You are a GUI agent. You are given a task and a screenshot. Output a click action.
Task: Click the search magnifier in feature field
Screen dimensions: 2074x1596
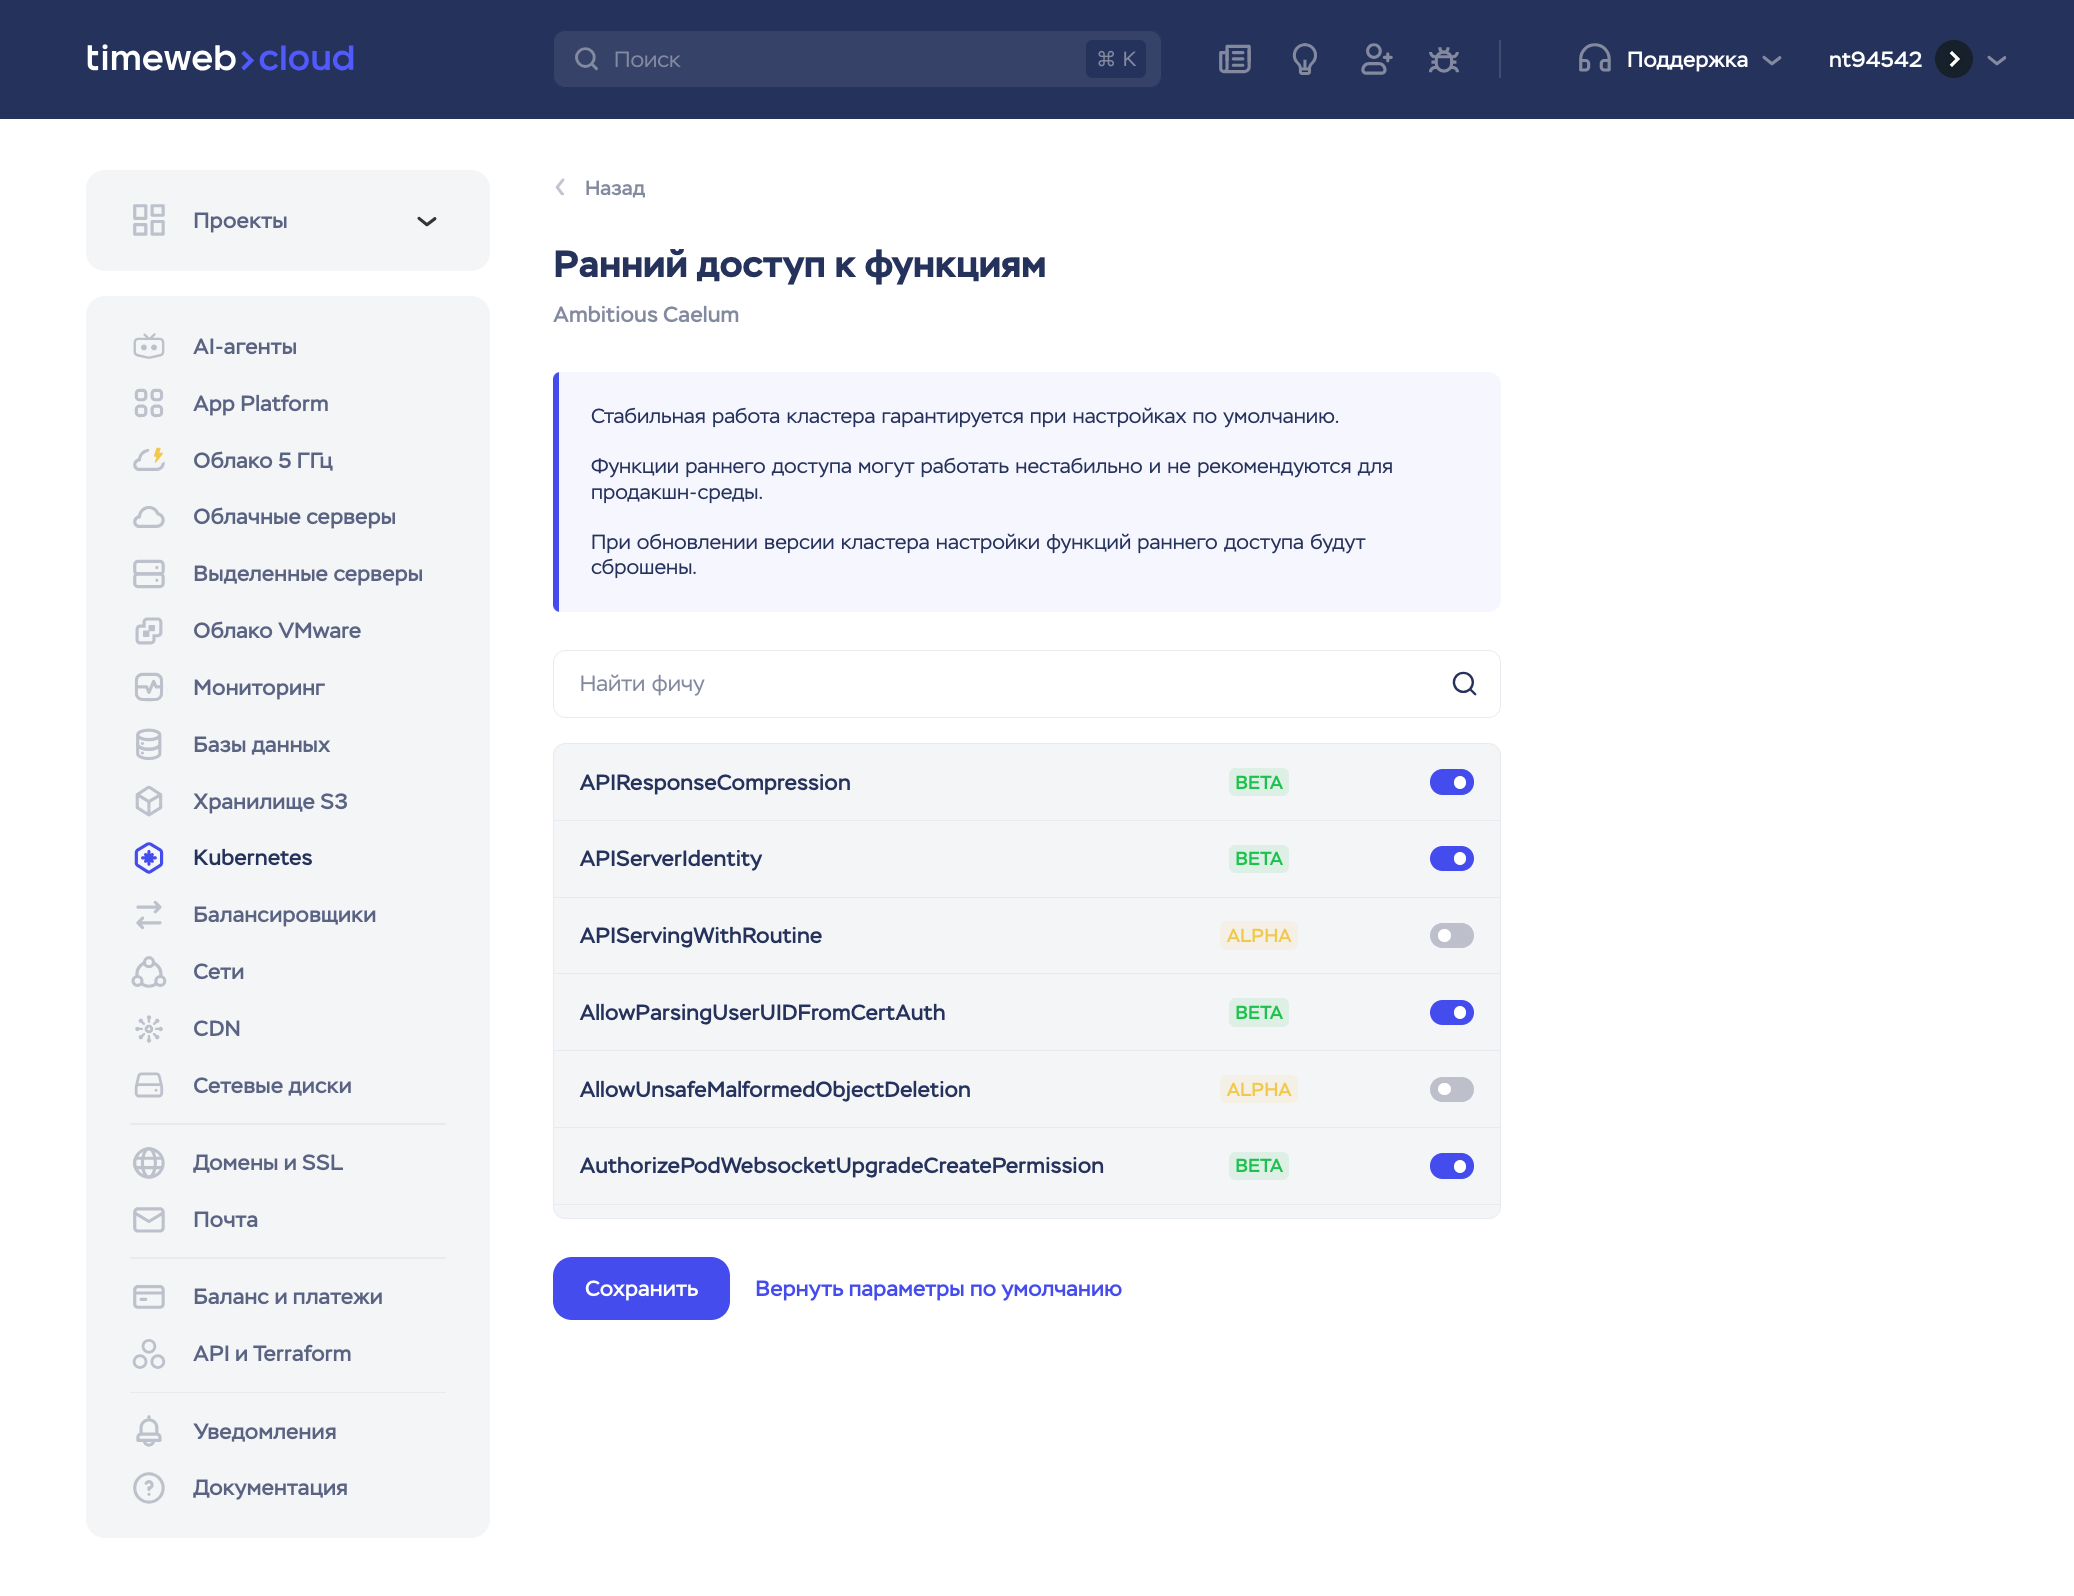[x=1464, y=684]
